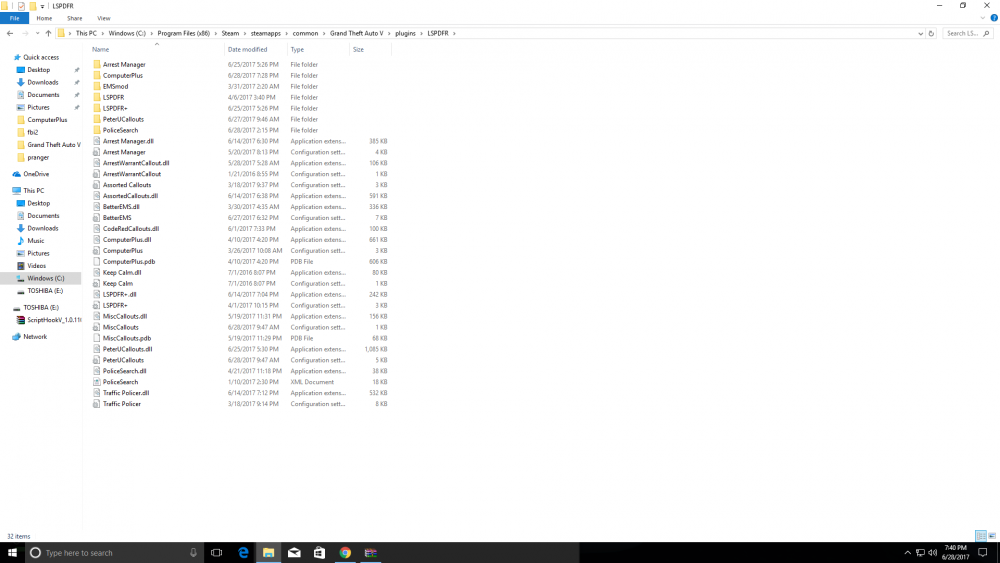
Task: Select the Arrest Manager folder icon
Action: click(97, 64)
